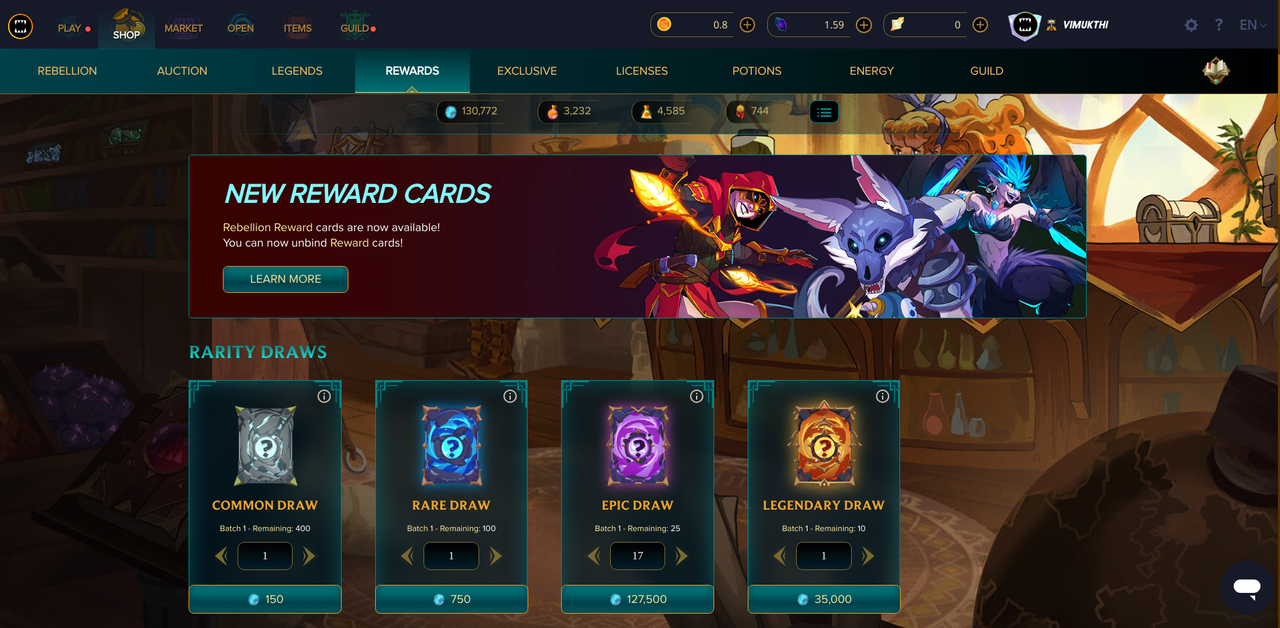This screenshot has height=628, width=1280.
Task: Add more to the 0.8 coin balance
Action: [x=747, y=25]
